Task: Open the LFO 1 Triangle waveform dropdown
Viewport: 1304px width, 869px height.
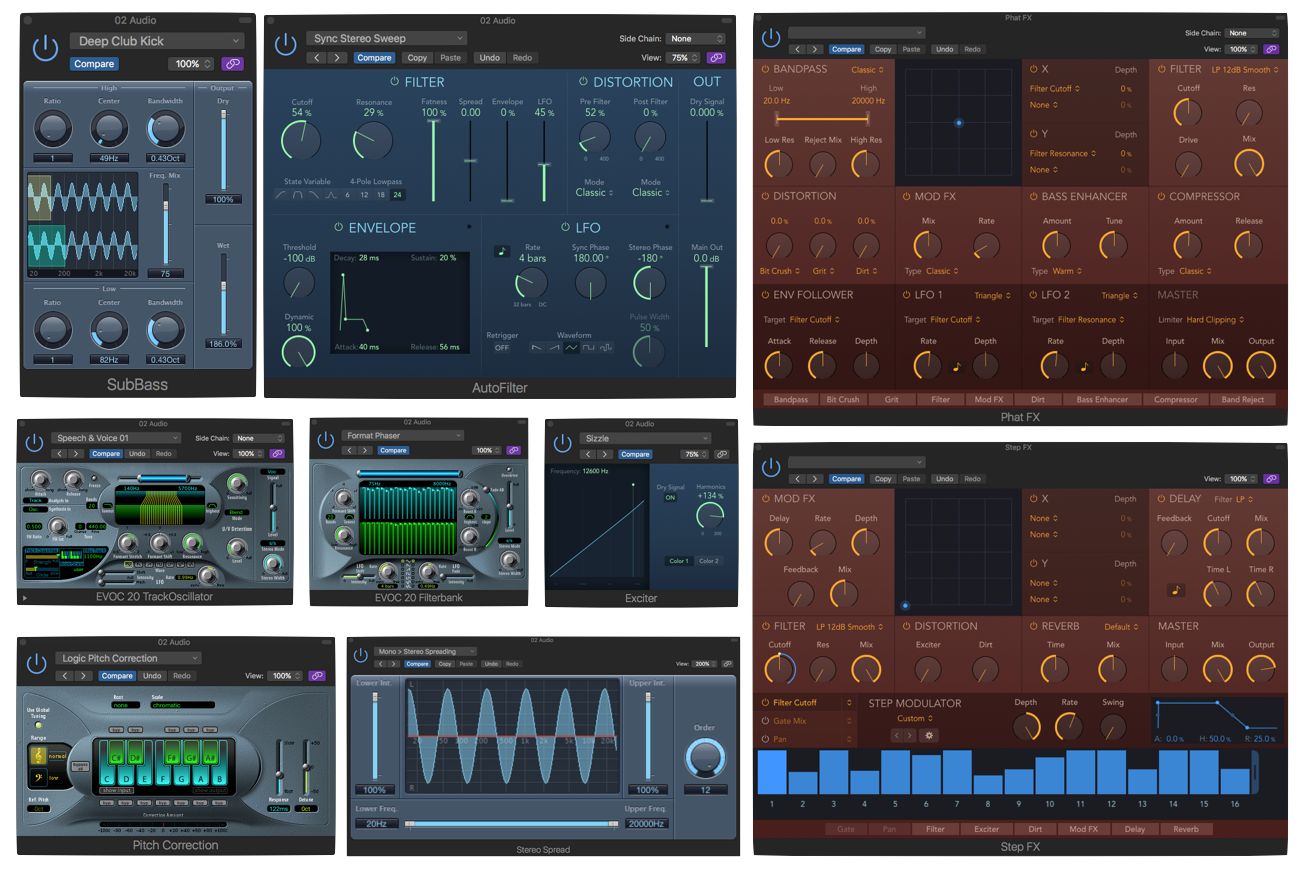Action: (x=993, y=295)
